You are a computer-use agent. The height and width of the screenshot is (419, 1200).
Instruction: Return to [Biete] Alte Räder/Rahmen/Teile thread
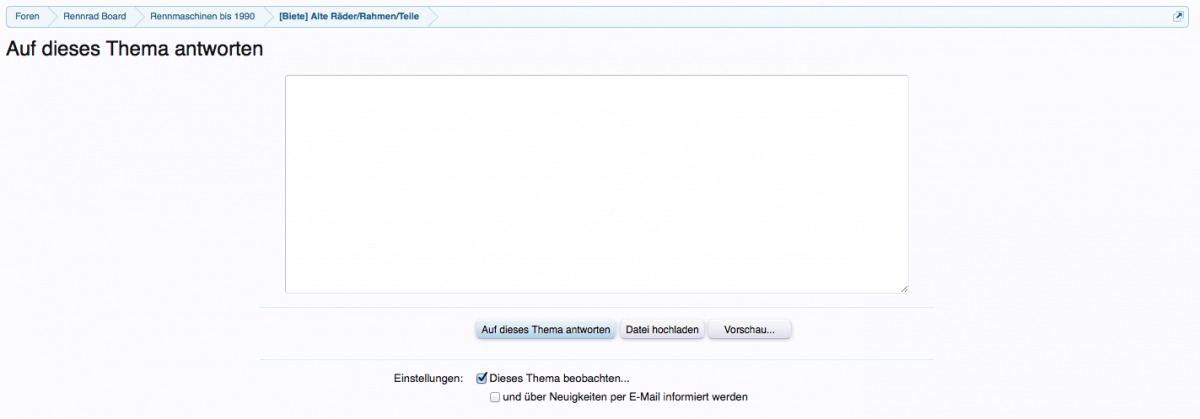348,17
